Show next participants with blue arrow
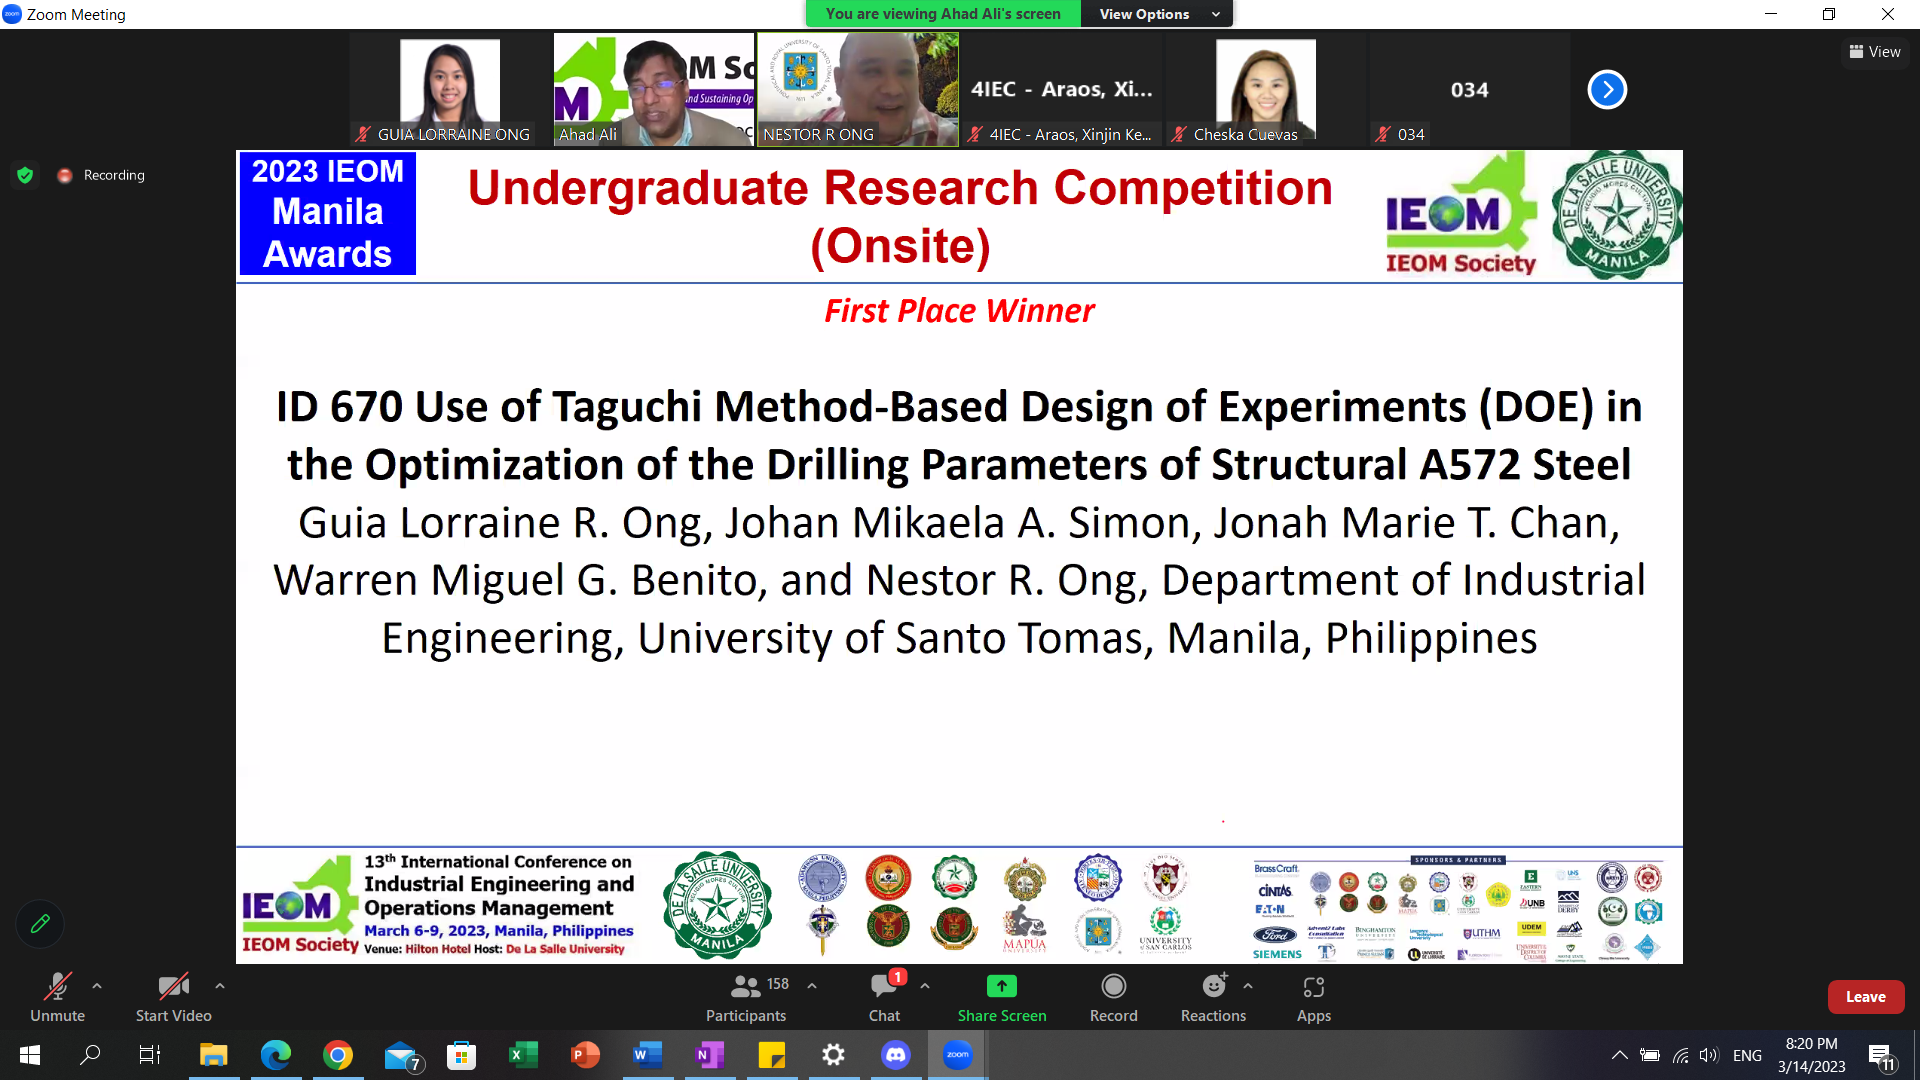The height and width of the screenshot is (1080, 1920). 1607,90
